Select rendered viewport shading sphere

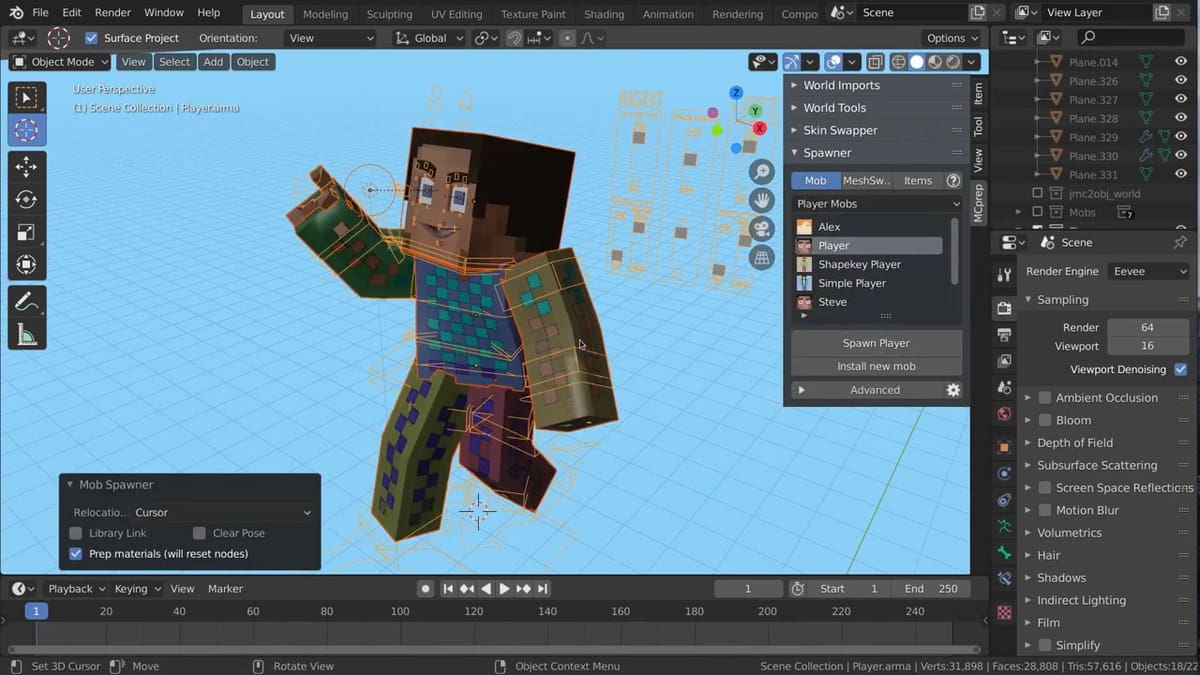pos(953,62)
